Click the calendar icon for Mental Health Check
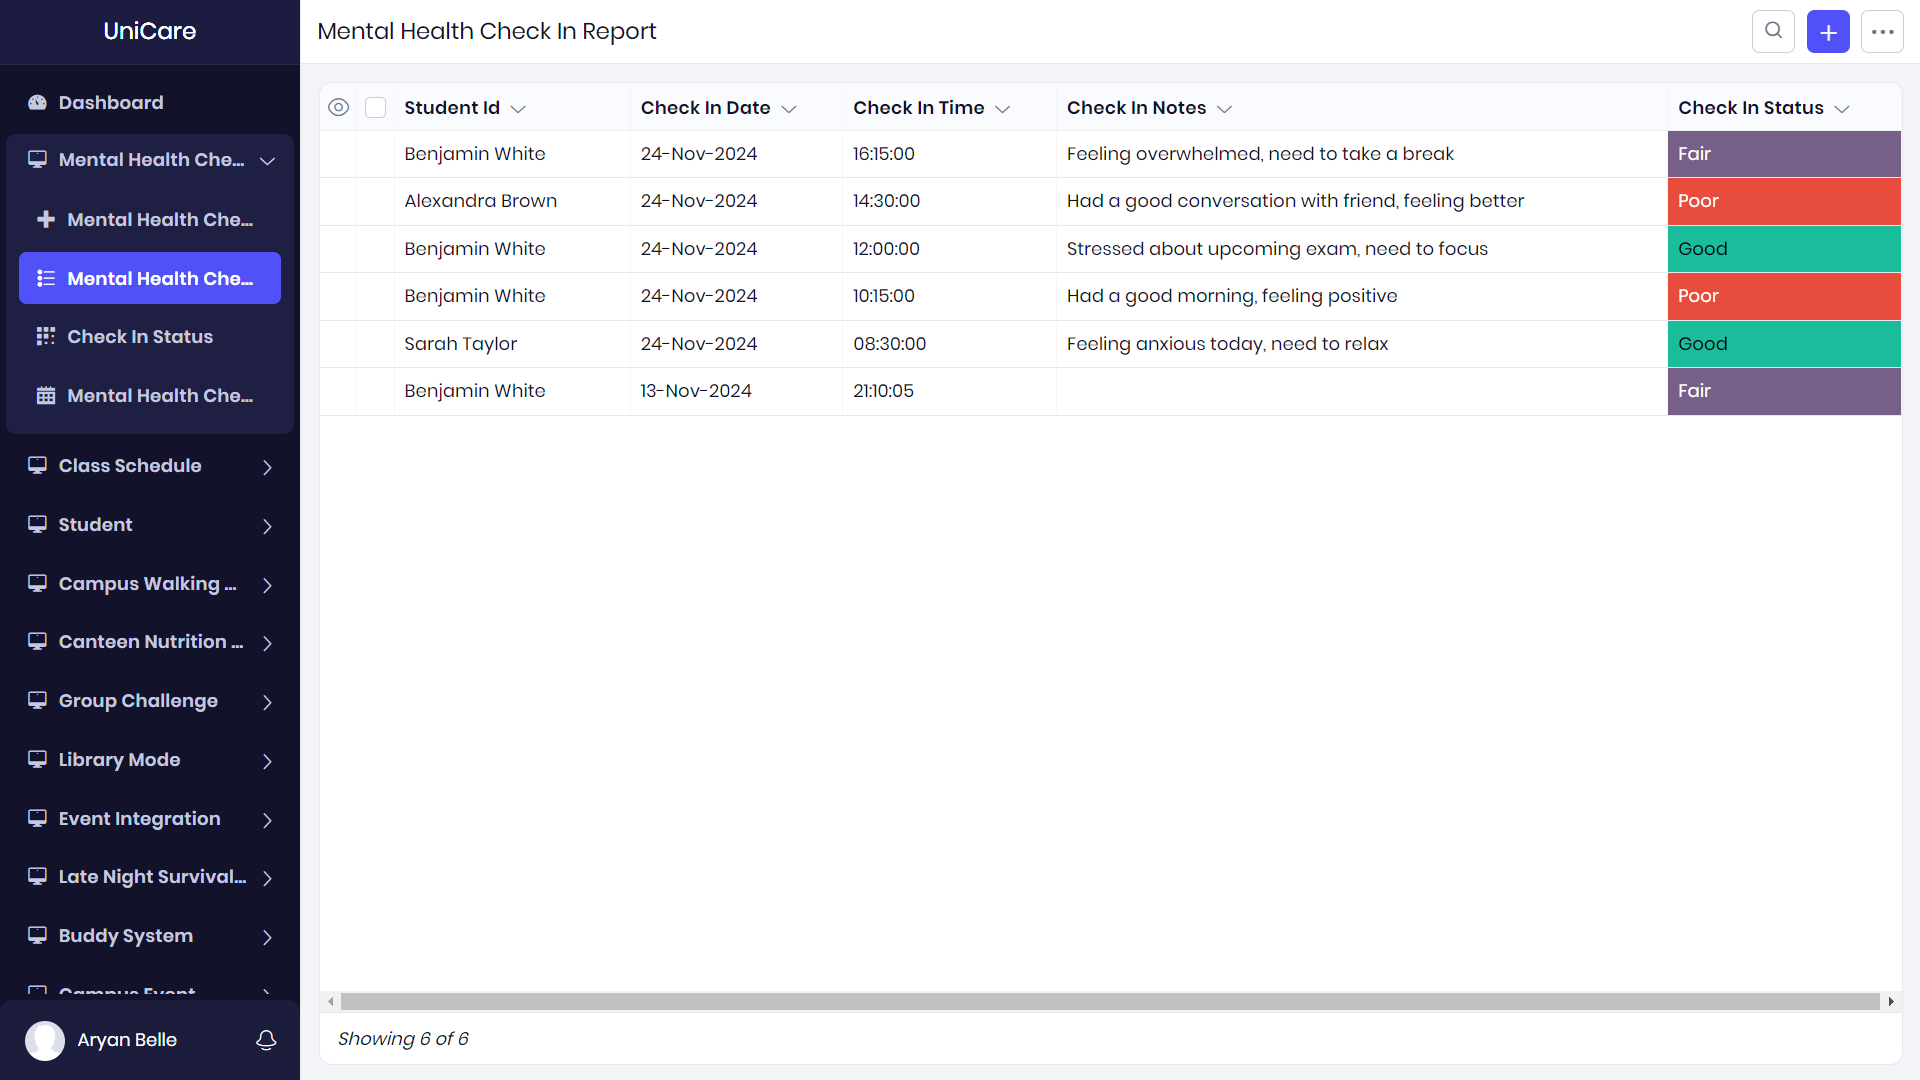This screenshot has height=1080, width=1920. tap(46, 396)
